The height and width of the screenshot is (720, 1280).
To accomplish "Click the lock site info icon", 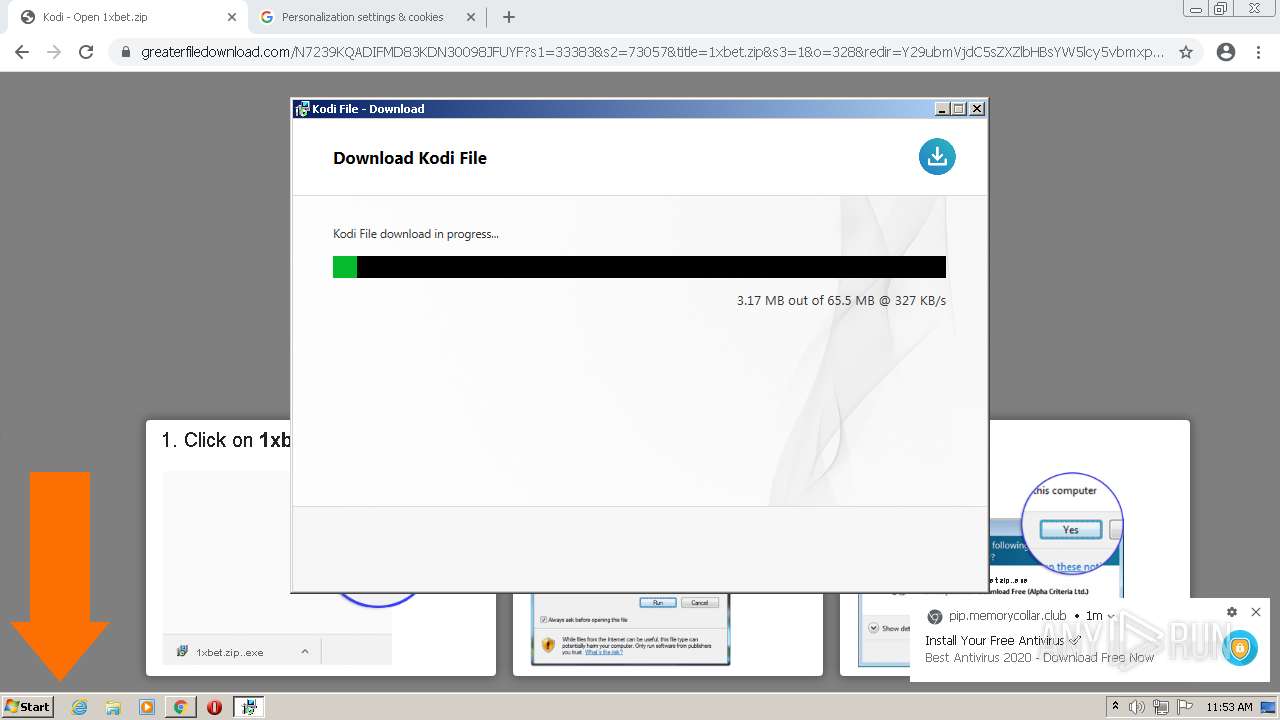I will pyautogui.click(x=127, y=52).
